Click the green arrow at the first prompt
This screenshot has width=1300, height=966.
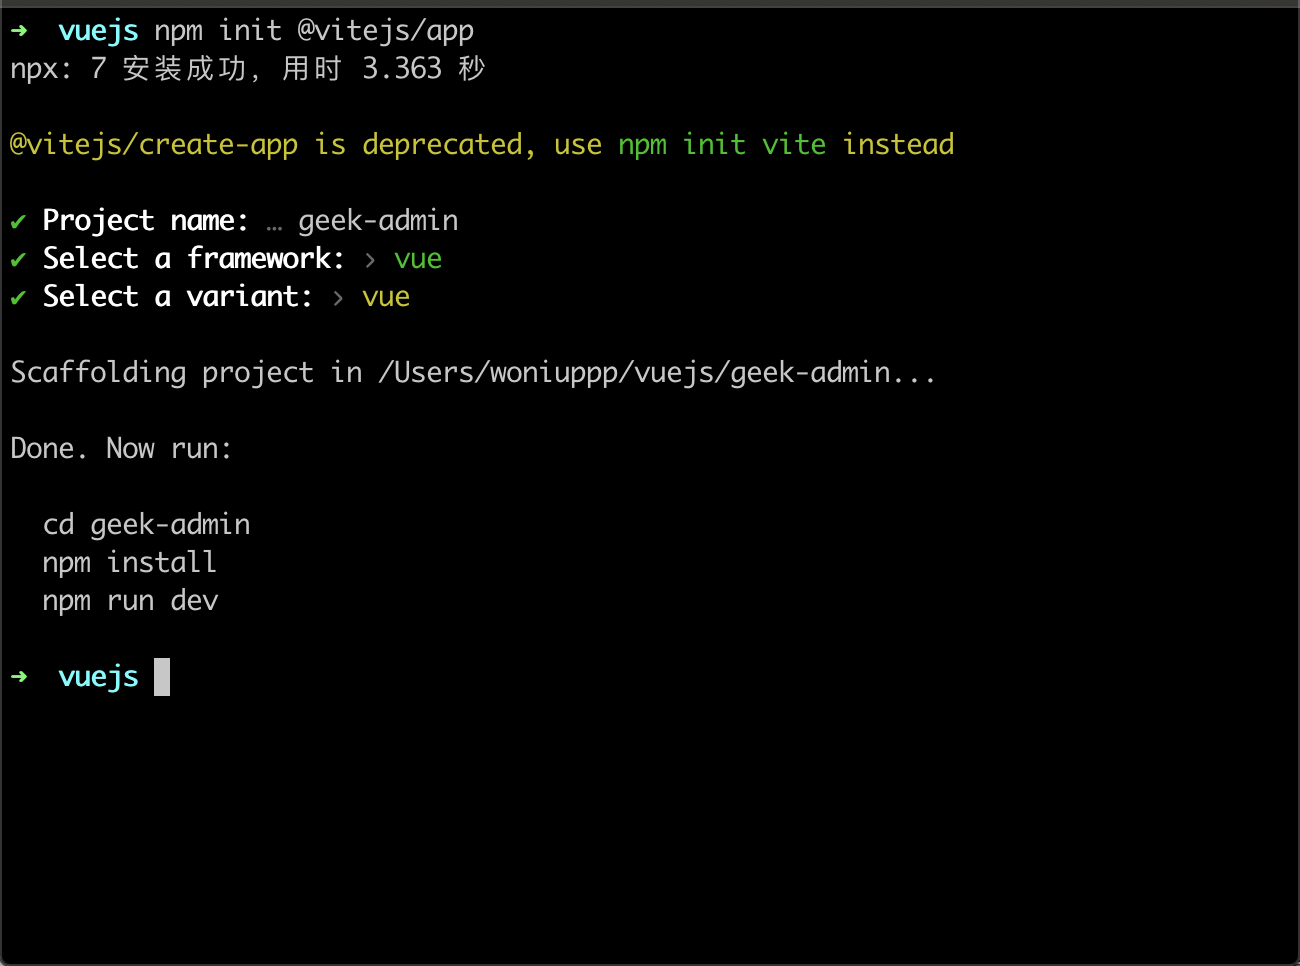(x=19, y=31)
